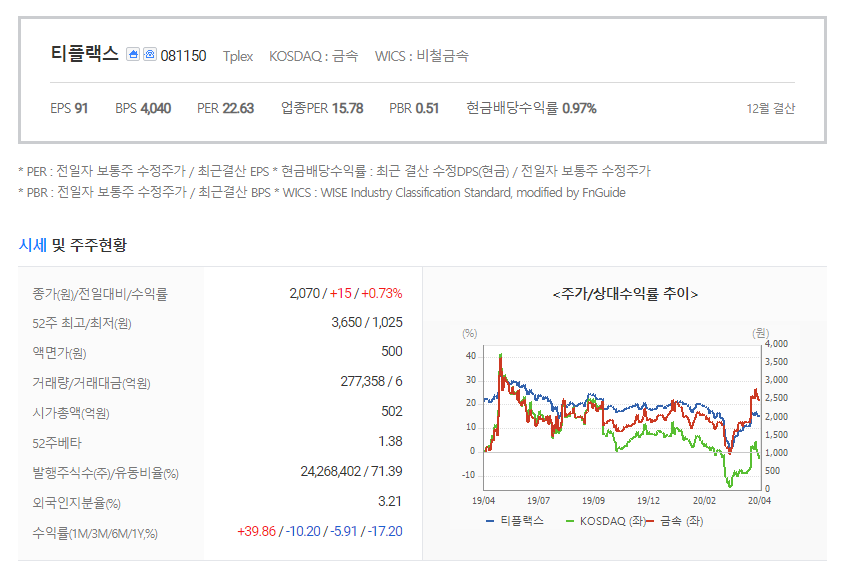Screen dimensions: 845x561
Task: Click the 24,268,402 / 71.39 value
Action: coord(351,472)
